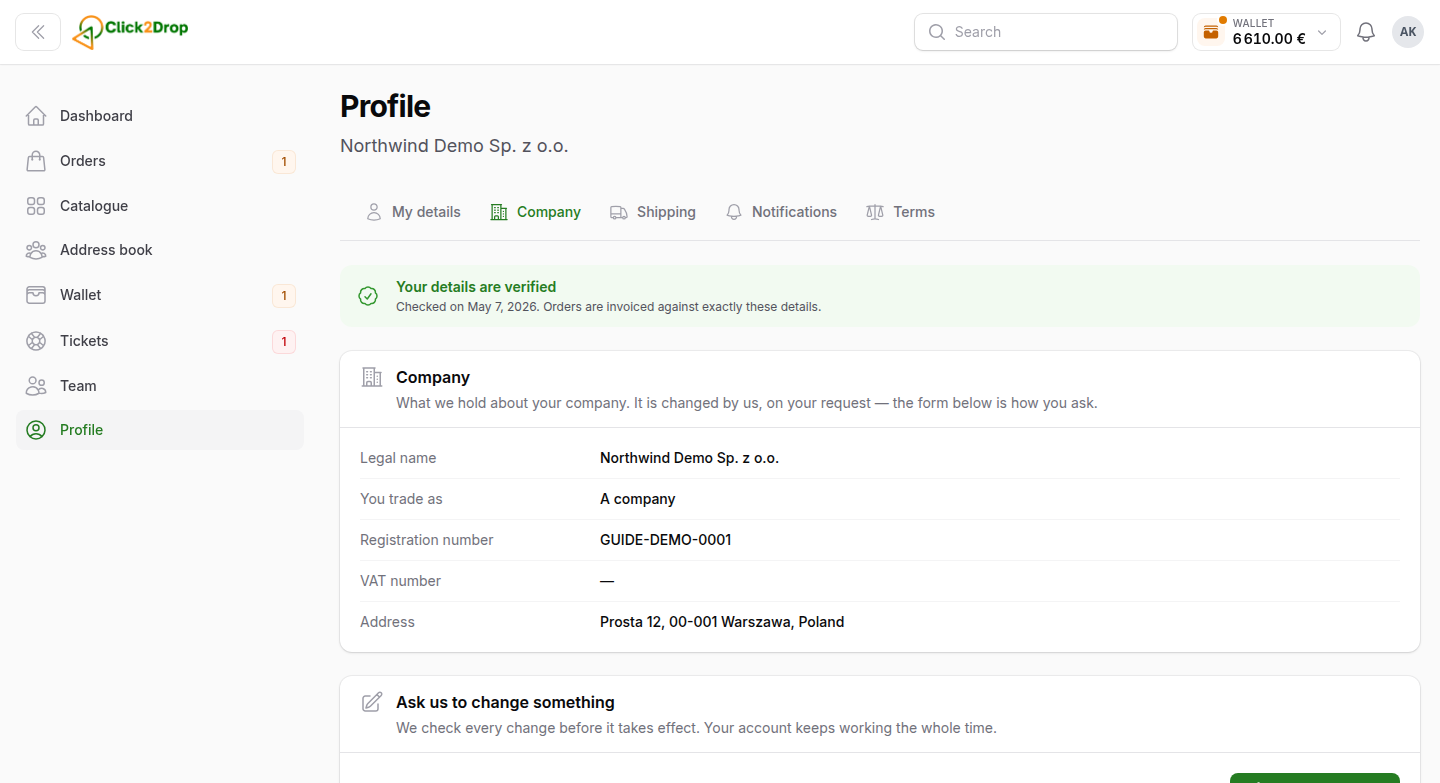Select Profile in the sidebar
The image size is (1440, 783).
click(160, 430)
